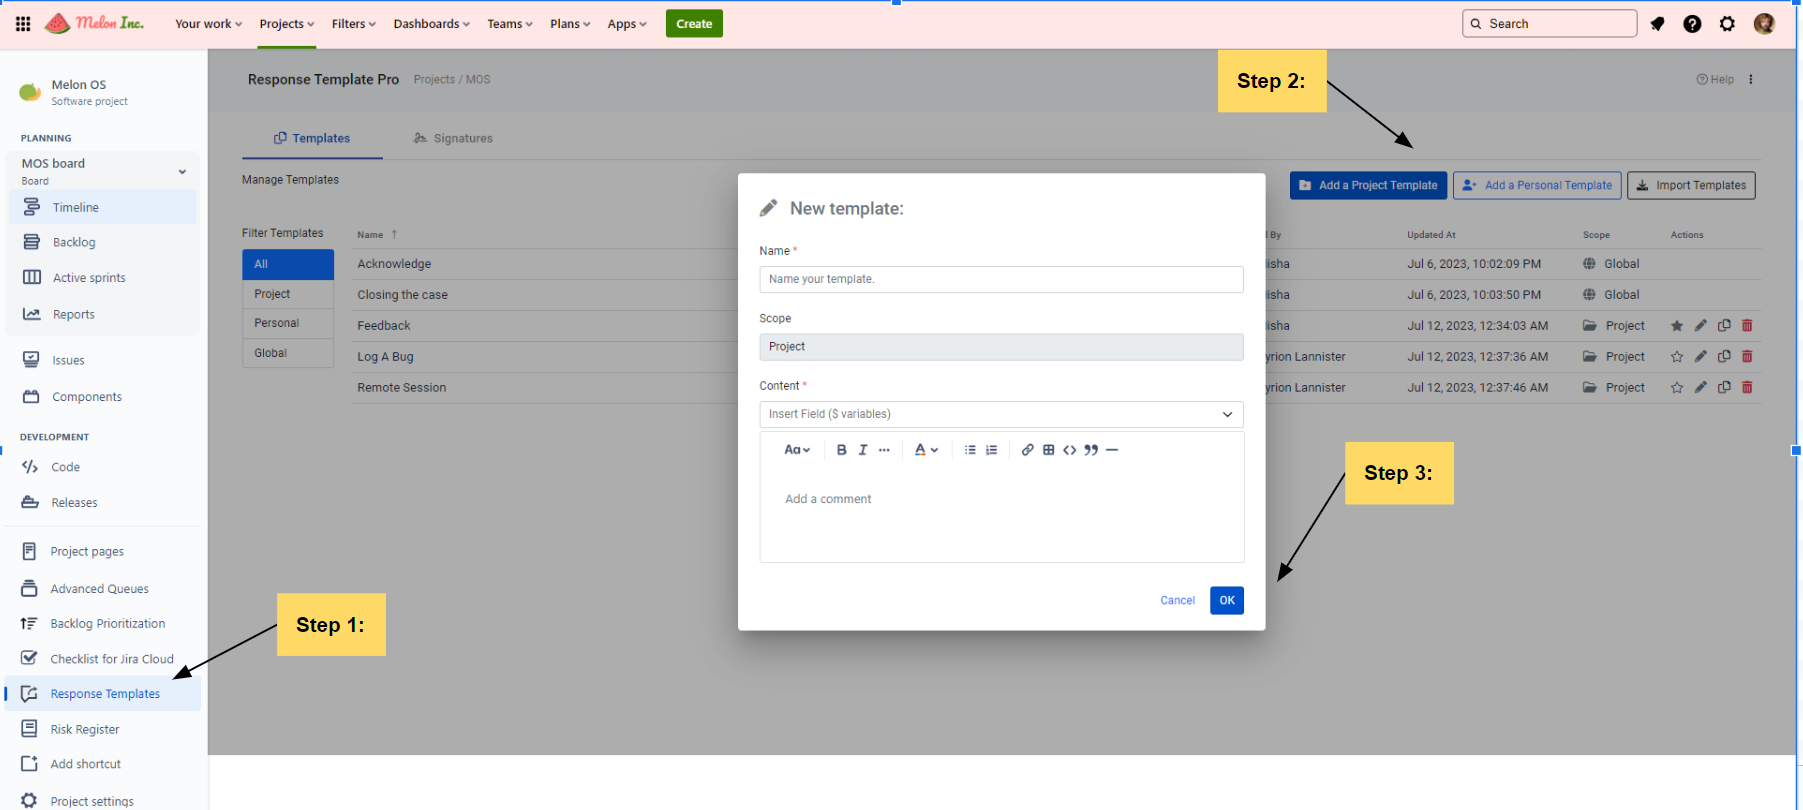Screen dimensions: 1803x810
Task: Add a code snippet with code icon
Action: pos(1069,450)
